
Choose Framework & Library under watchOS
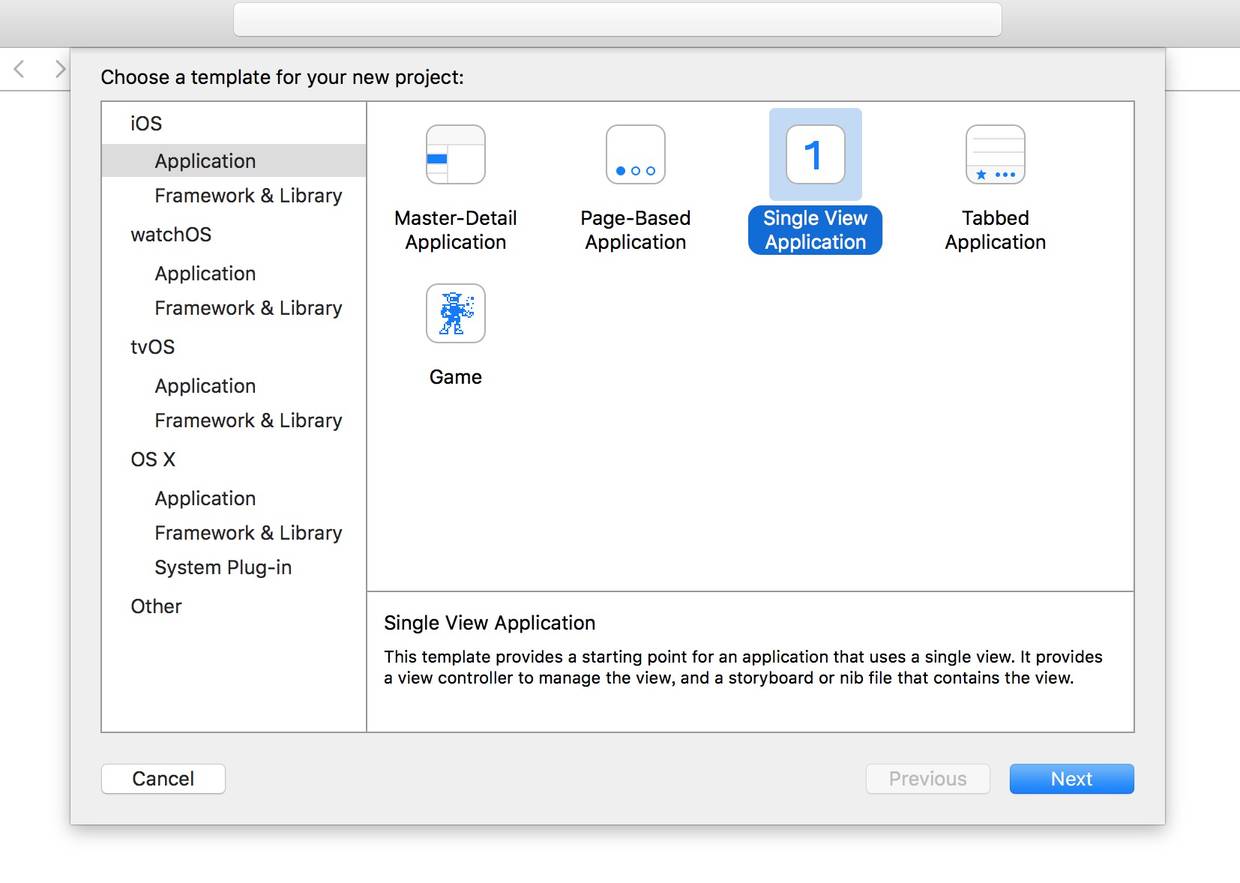coord(248,308)
